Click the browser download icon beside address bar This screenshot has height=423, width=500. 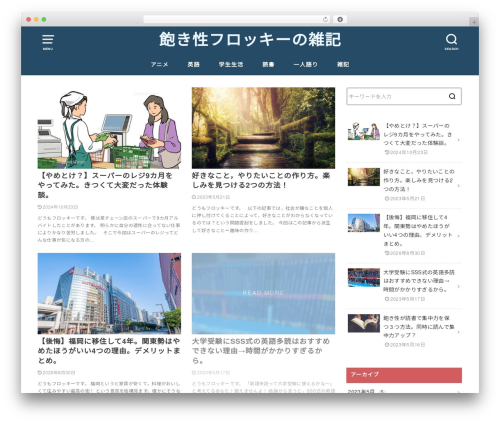pyautogui.click(x=340, y=20)
